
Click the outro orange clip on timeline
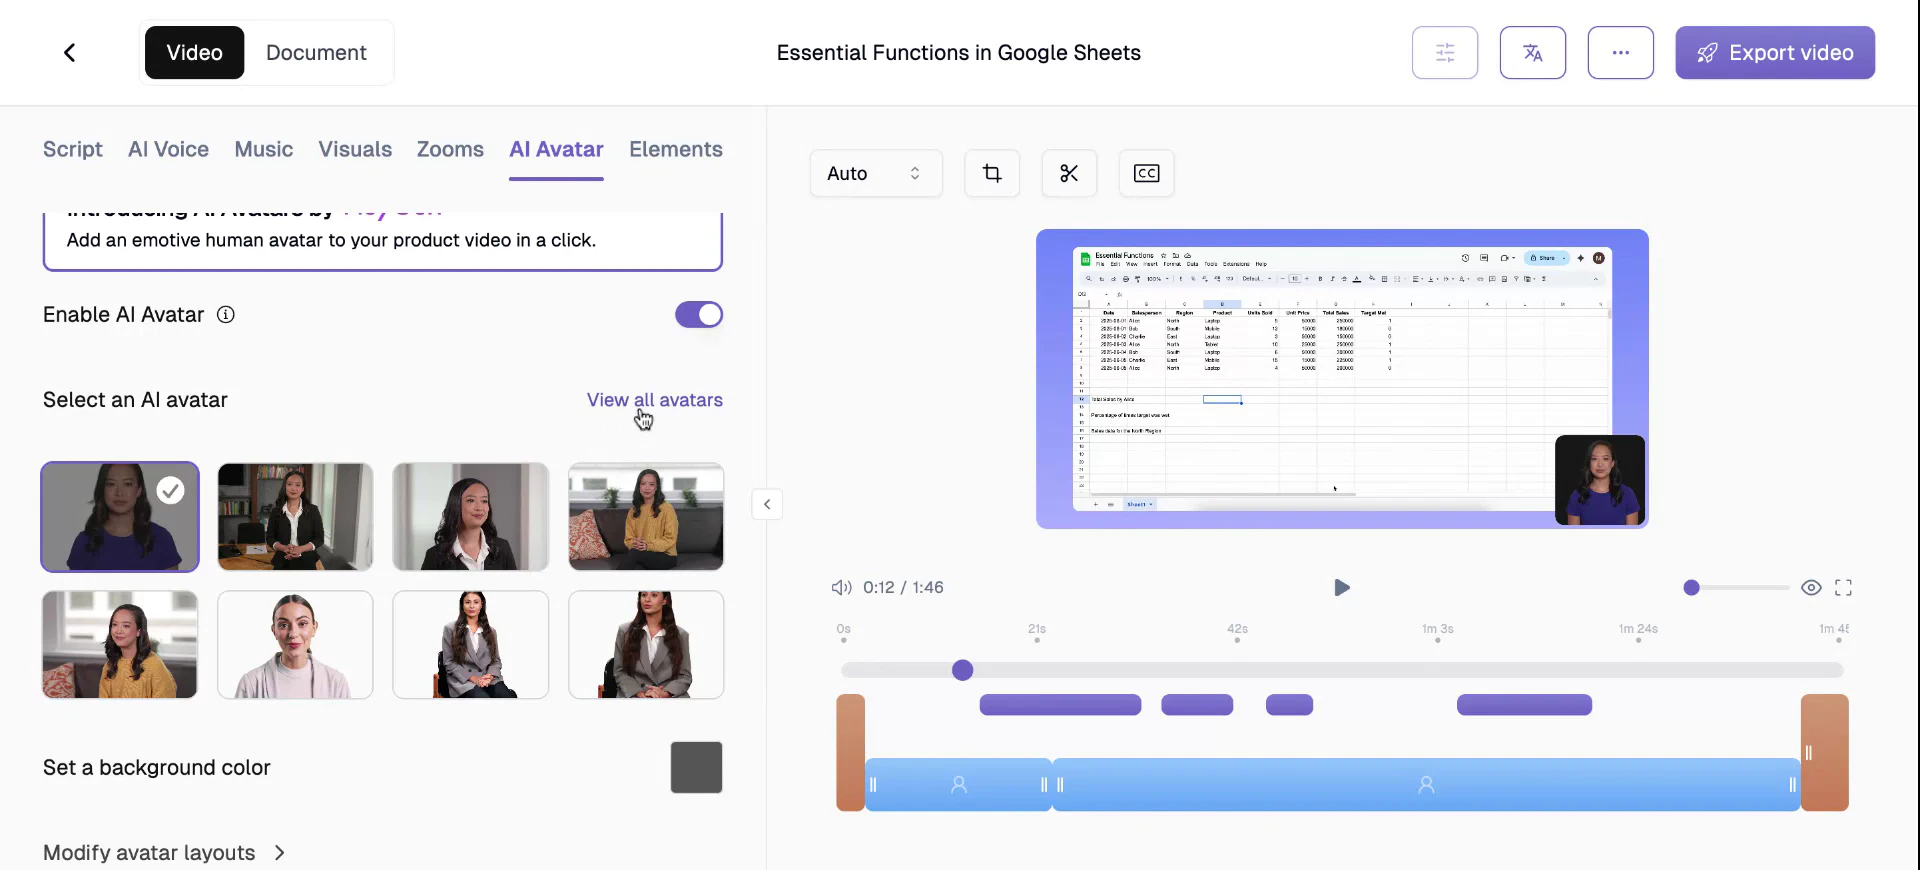tap(1825, 752)
